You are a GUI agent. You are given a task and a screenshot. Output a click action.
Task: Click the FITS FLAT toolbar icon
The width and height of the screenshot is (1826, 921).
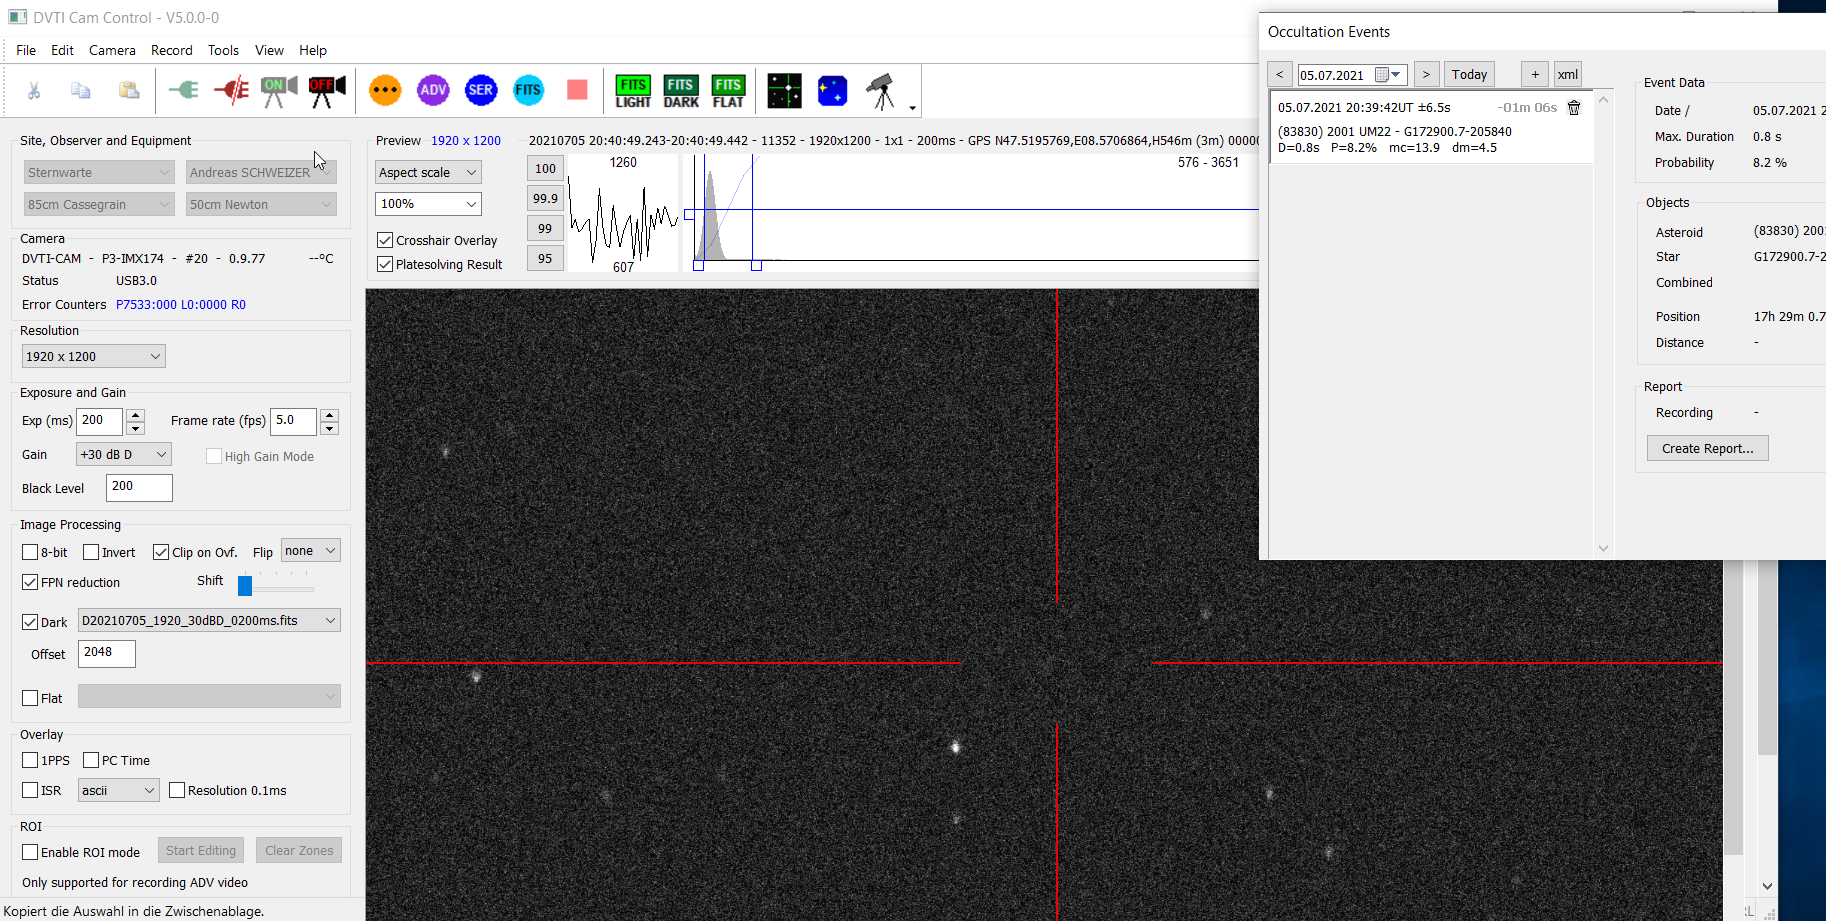click(728, 91)
